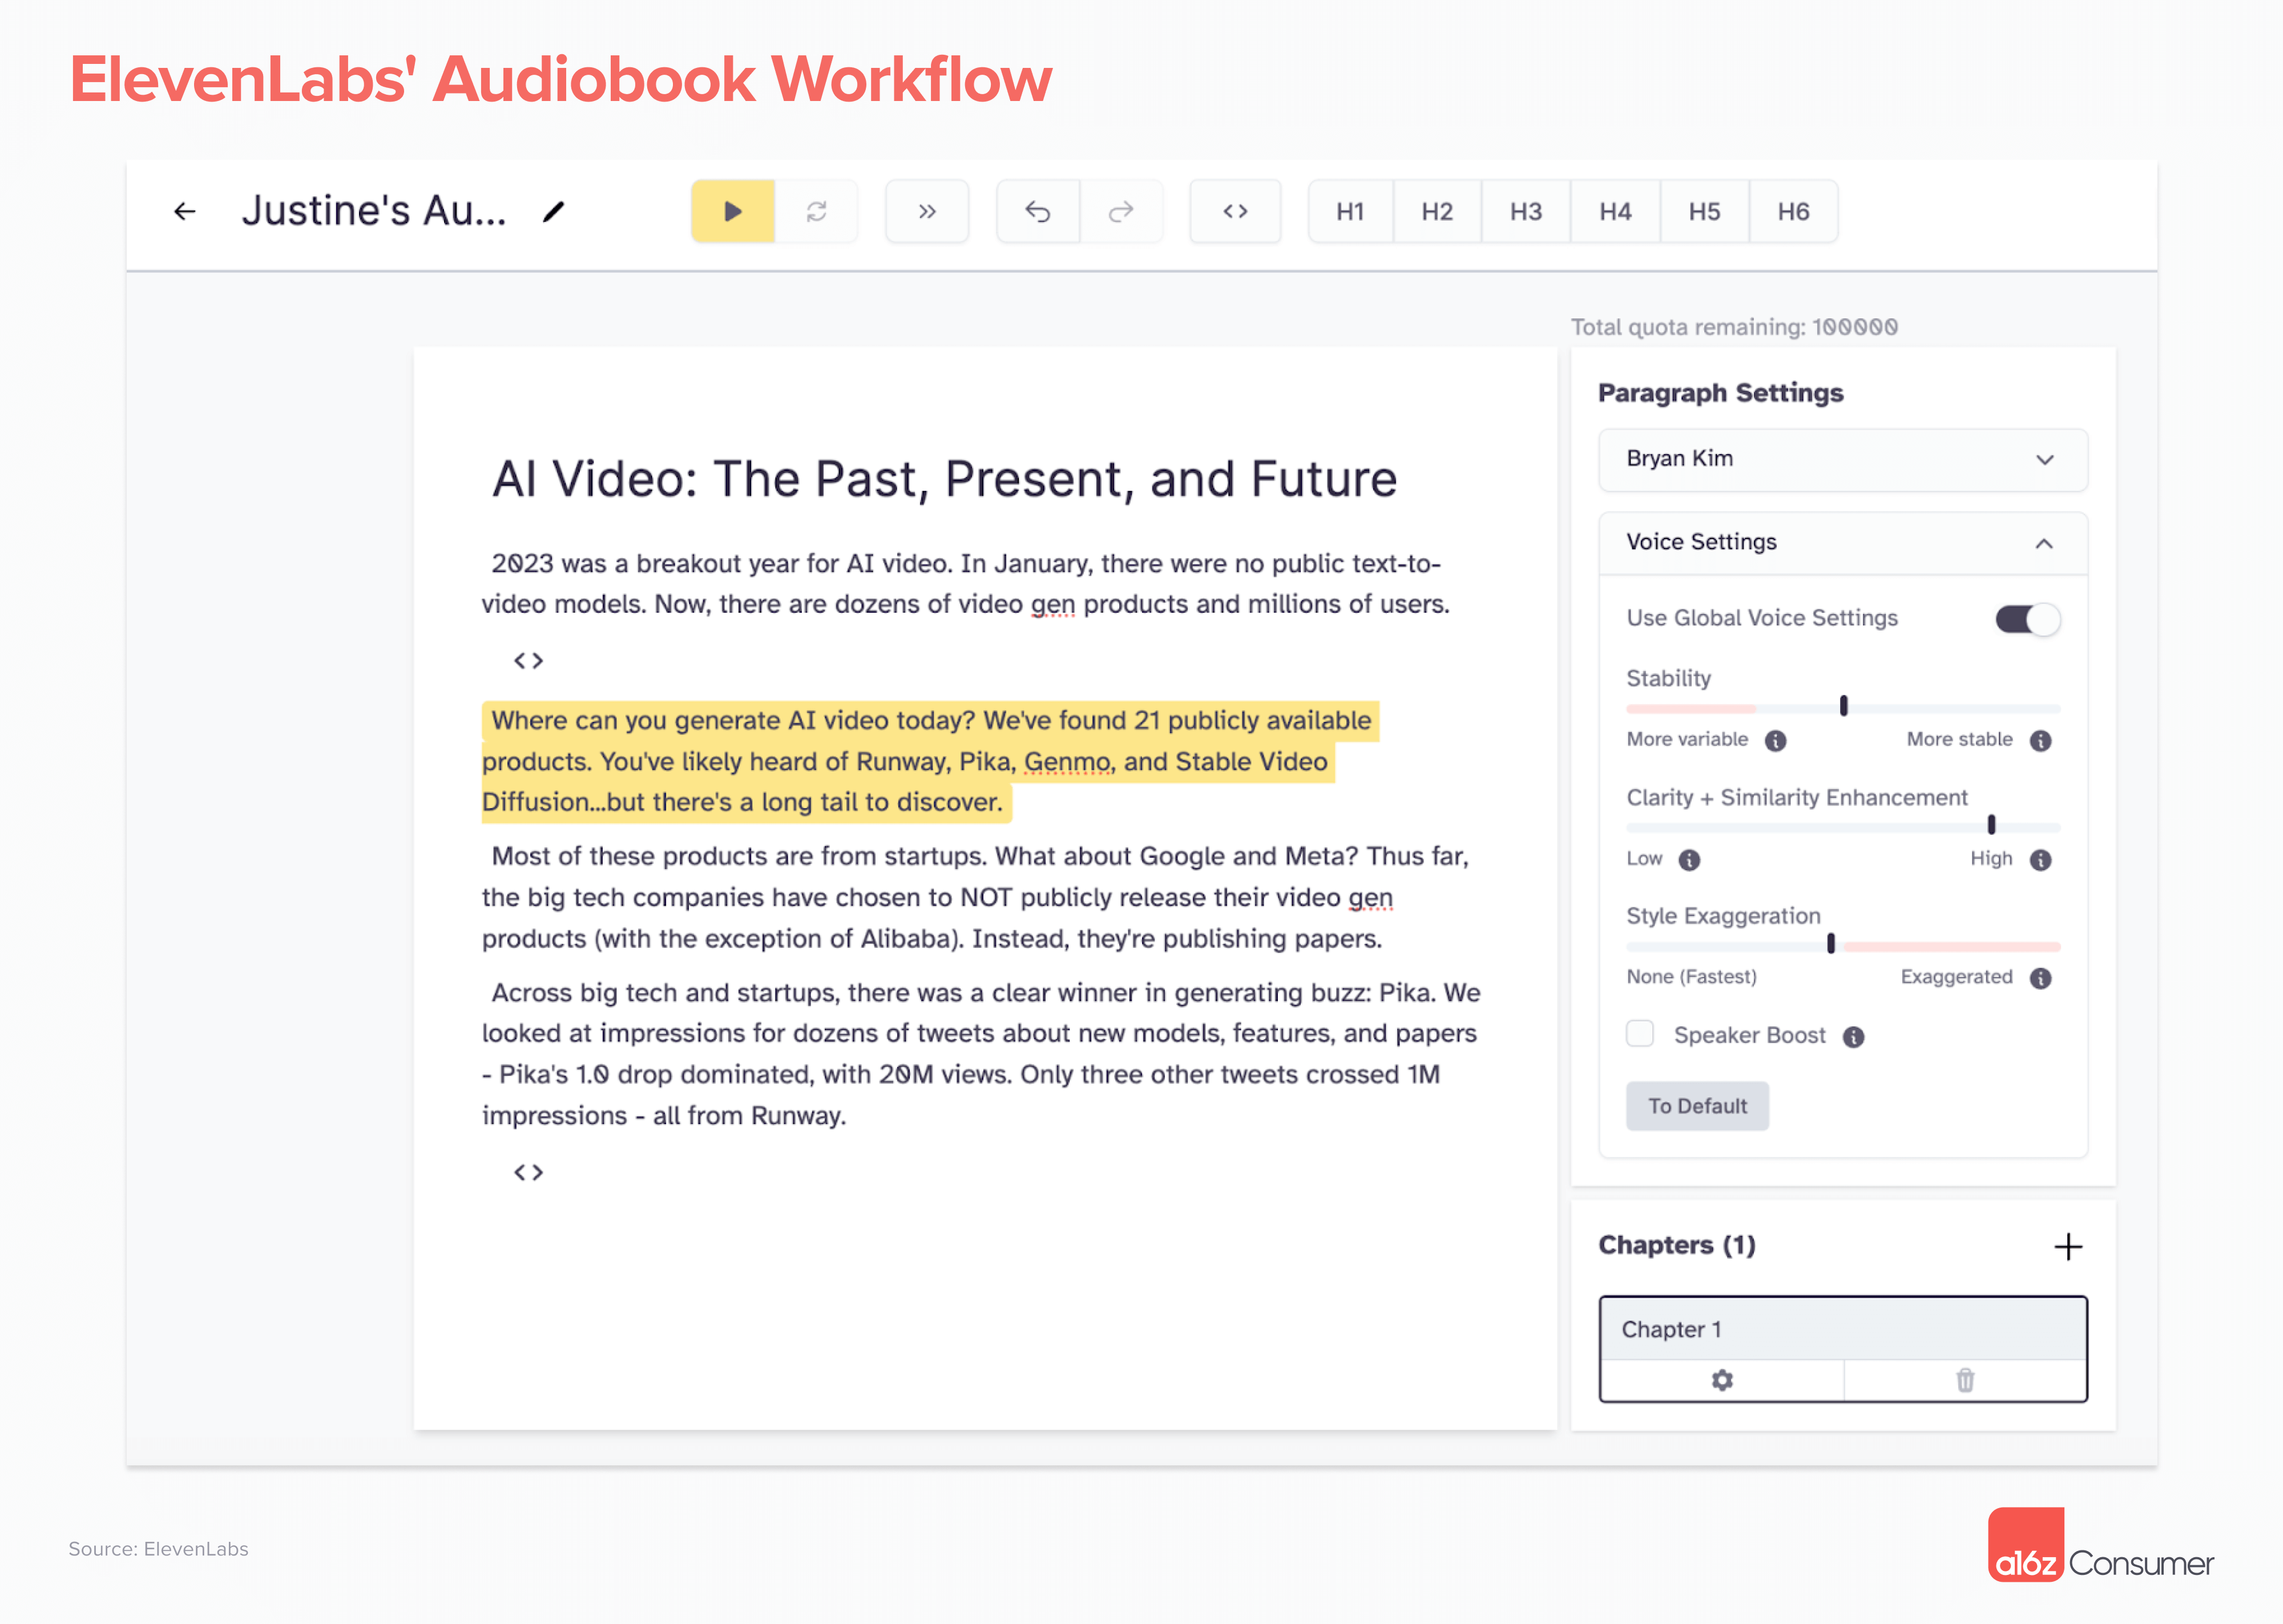The width and height of the screenshot is (2283, 1624).
Task: Click the pencil icon to rename Justine's Audiobook
Action: point(554,211)
